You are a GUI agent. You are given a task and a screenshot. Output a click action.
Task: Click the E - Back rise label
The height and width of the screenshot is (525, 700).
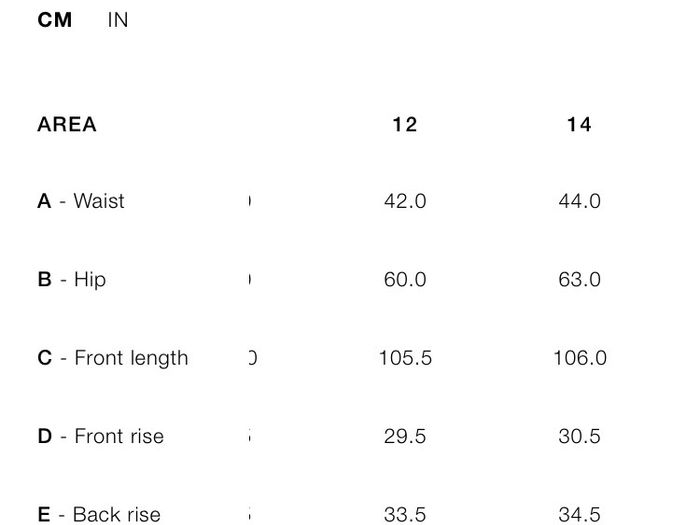tap(99, 515)
